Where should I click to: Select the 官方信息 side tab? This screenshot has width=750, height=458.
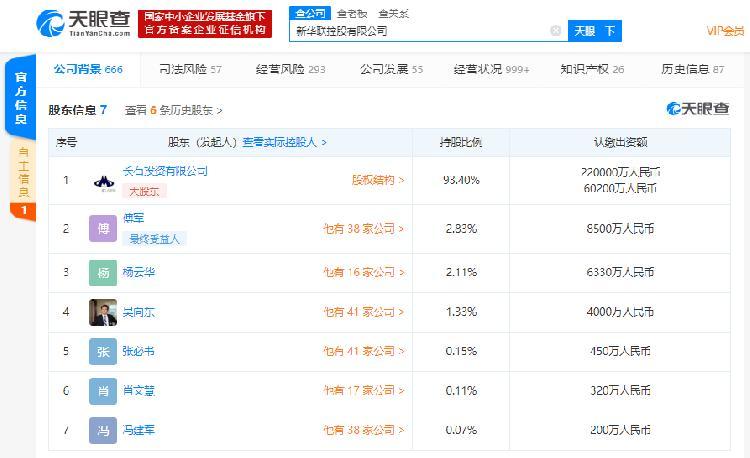[x=21, y=98]
